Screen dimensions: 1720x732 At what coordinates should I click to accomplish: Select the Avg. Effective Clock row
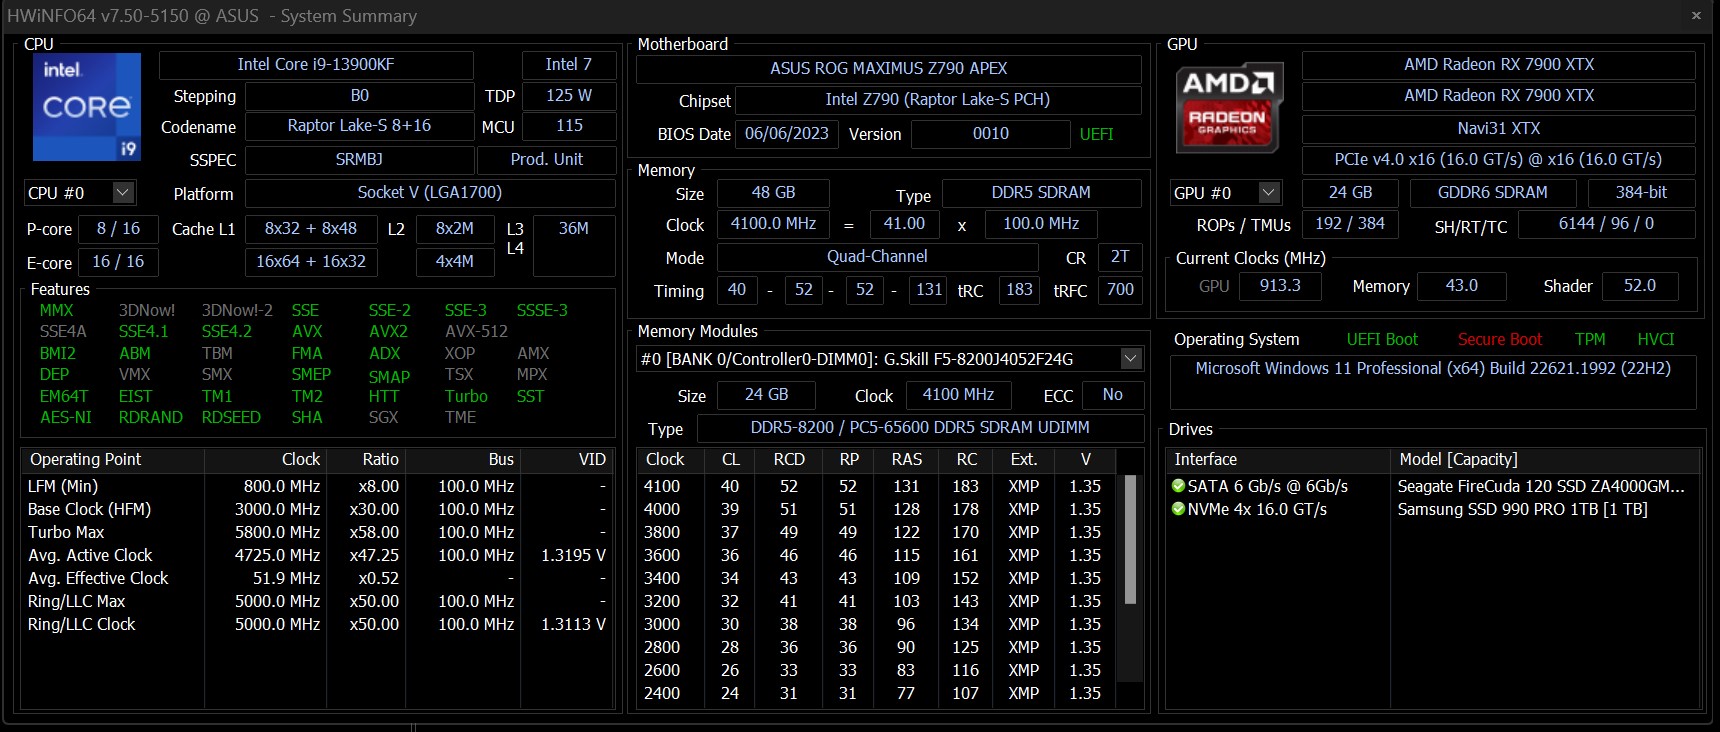[x=317, y=578]
